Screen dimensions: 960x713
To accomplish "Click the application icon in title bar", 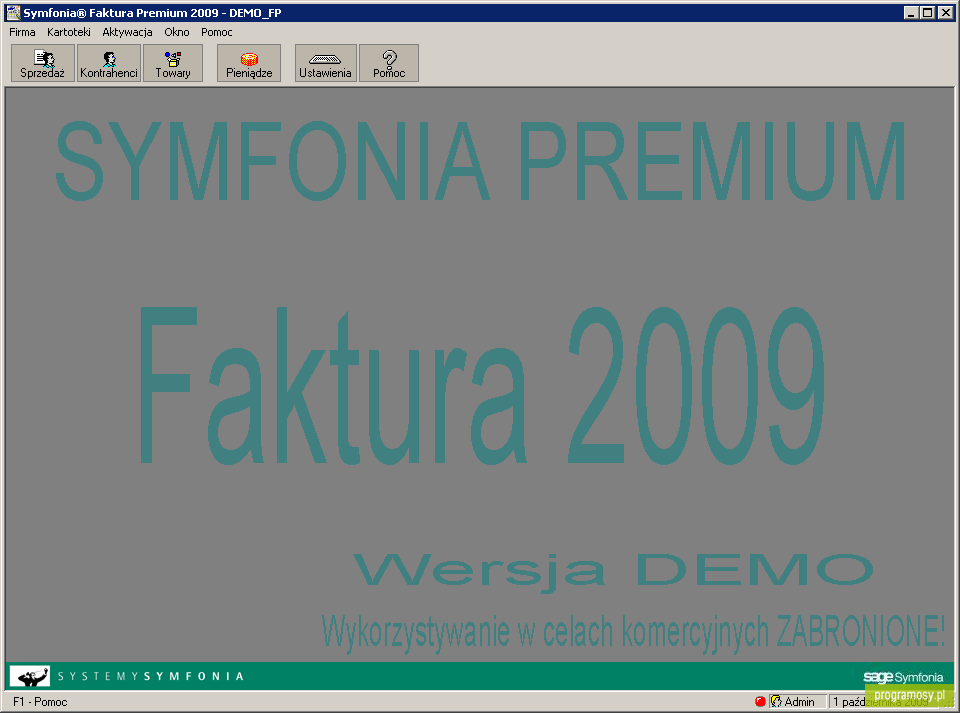I will coord(13,12).
